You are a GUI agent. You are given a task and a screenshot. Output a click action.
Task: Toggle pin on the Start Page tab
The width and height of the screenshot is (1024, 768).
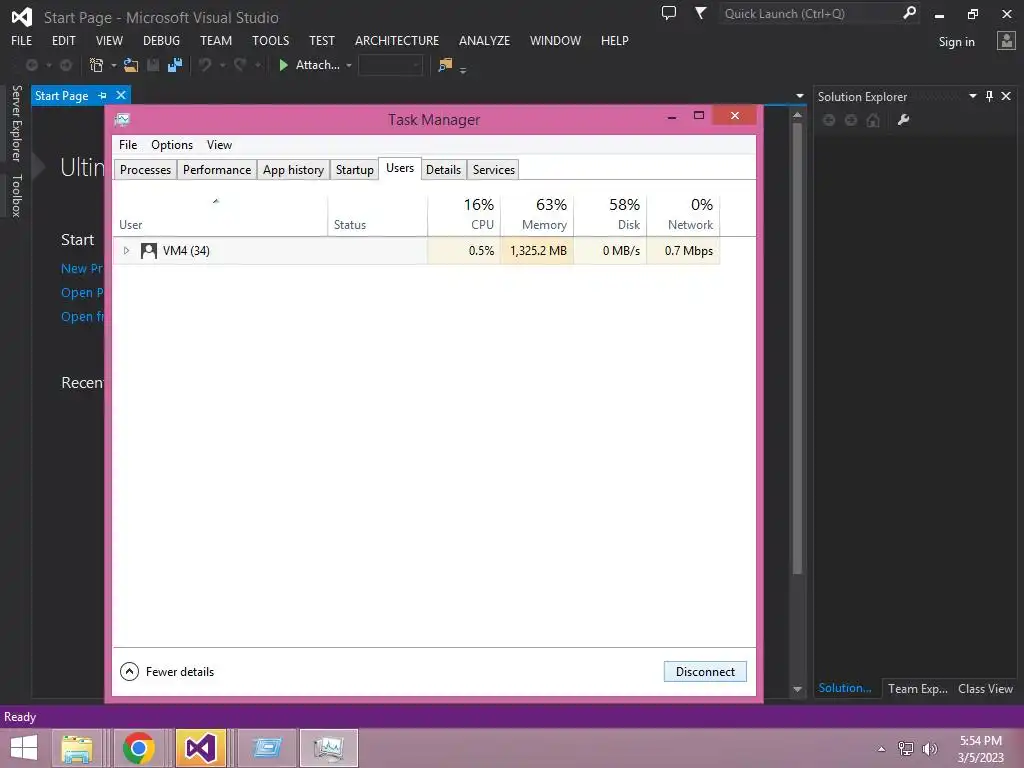pos(103,95)
